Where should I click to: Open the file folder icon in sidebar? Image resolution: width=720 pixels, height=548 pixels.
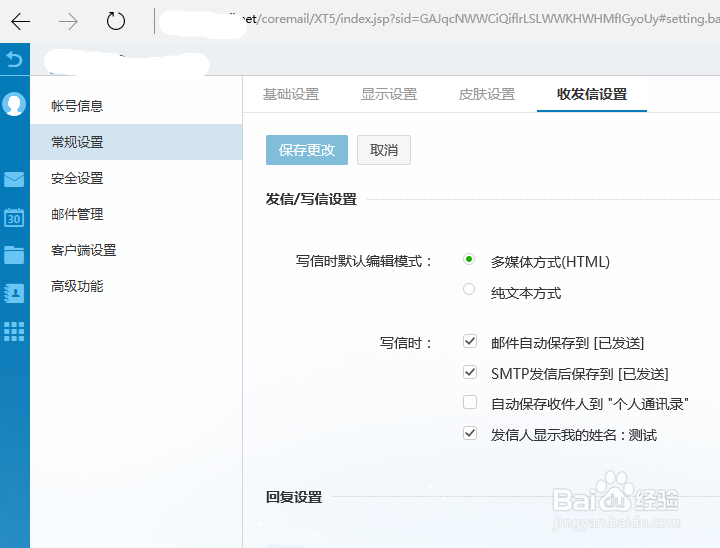(14, 255)
